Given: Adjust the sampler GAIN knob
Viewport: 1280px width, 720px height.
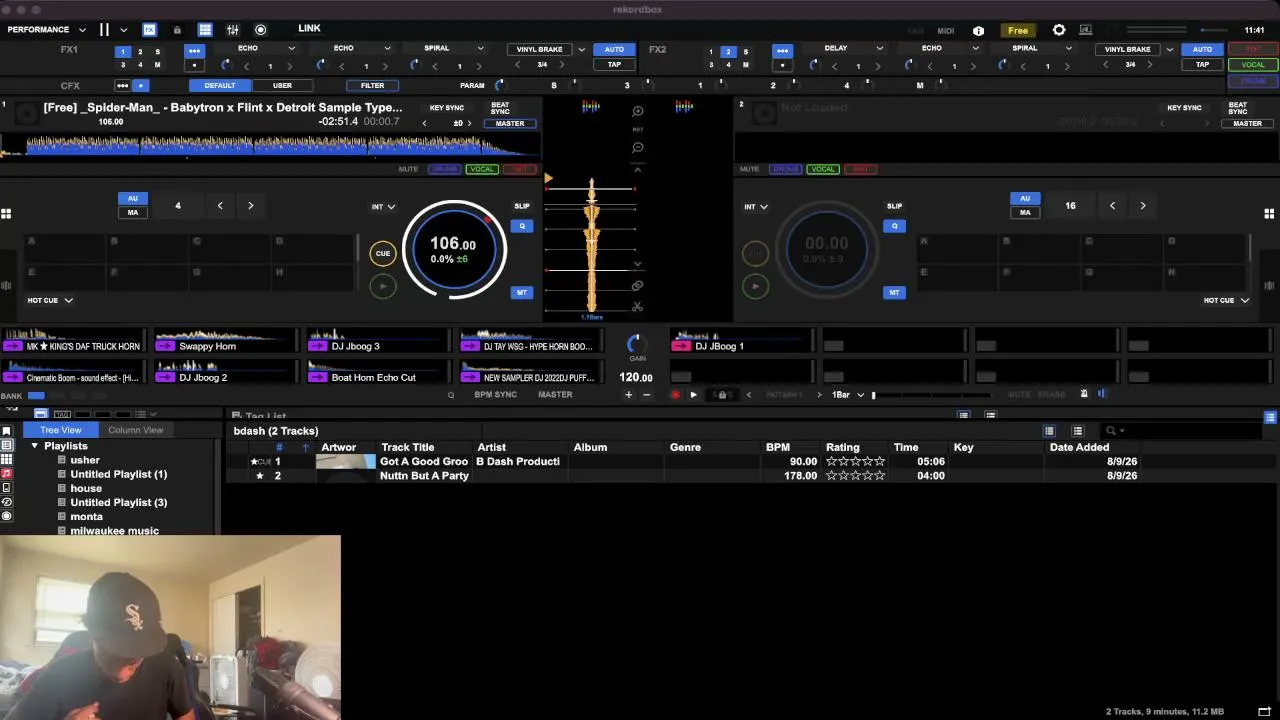Looking at the screenshot, I should point(636,344).
